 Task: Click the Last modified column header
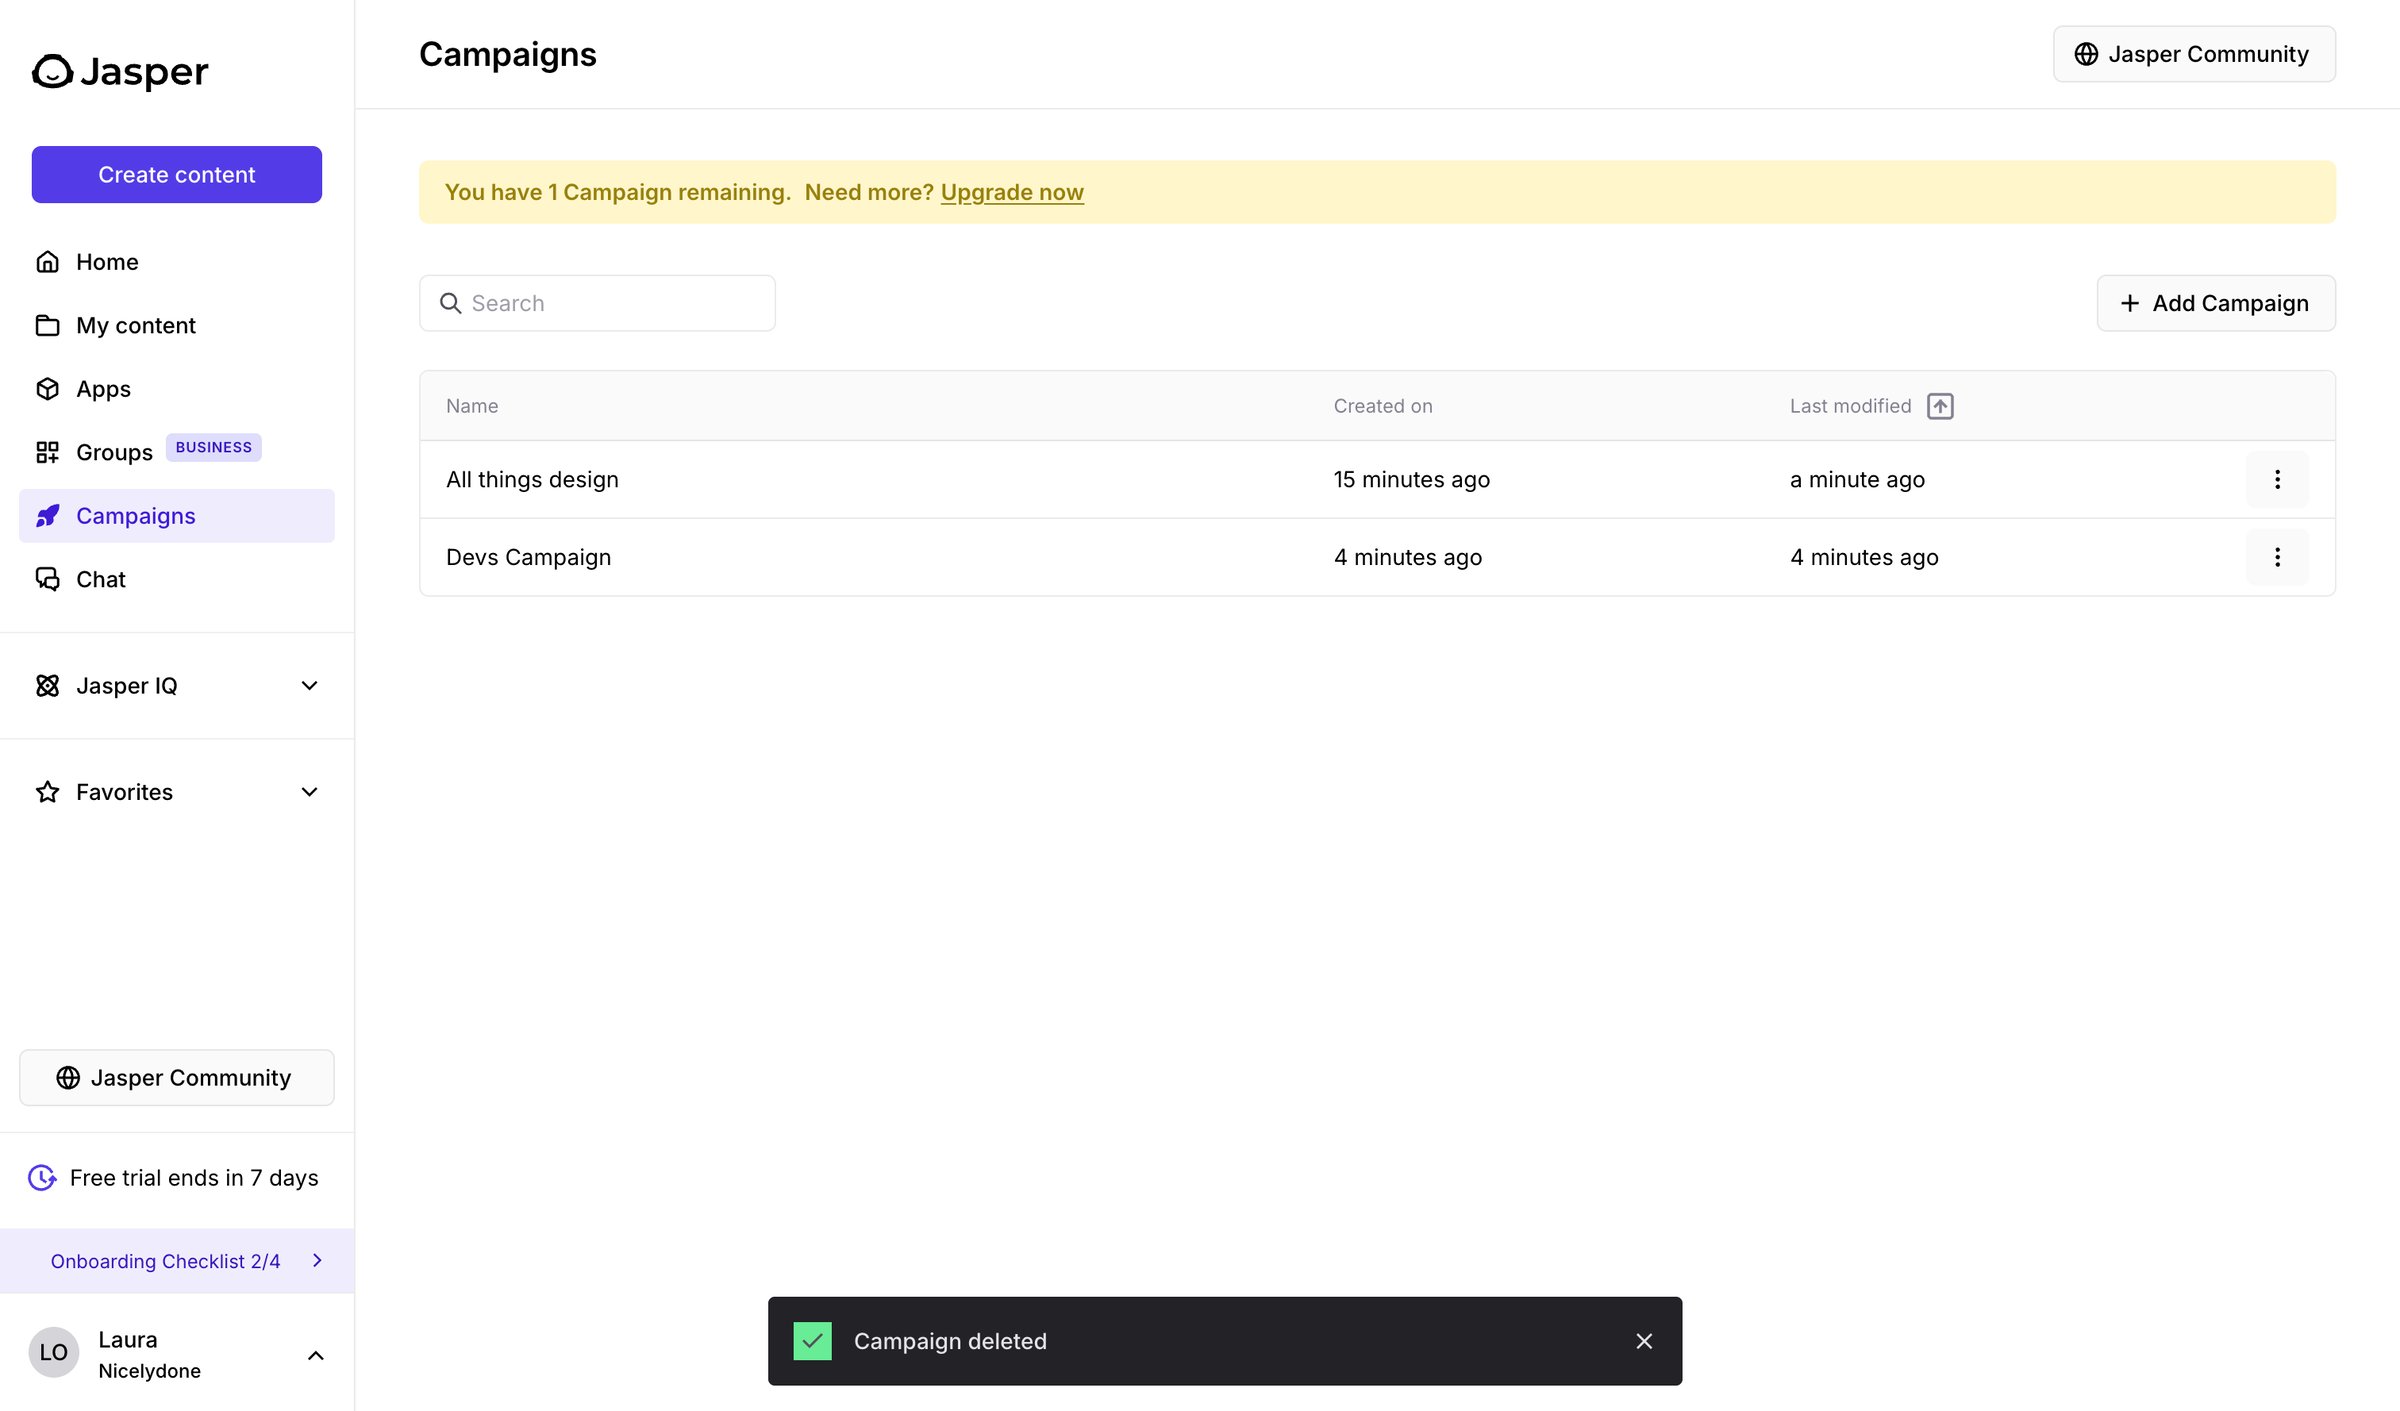tap(1850, 406)
